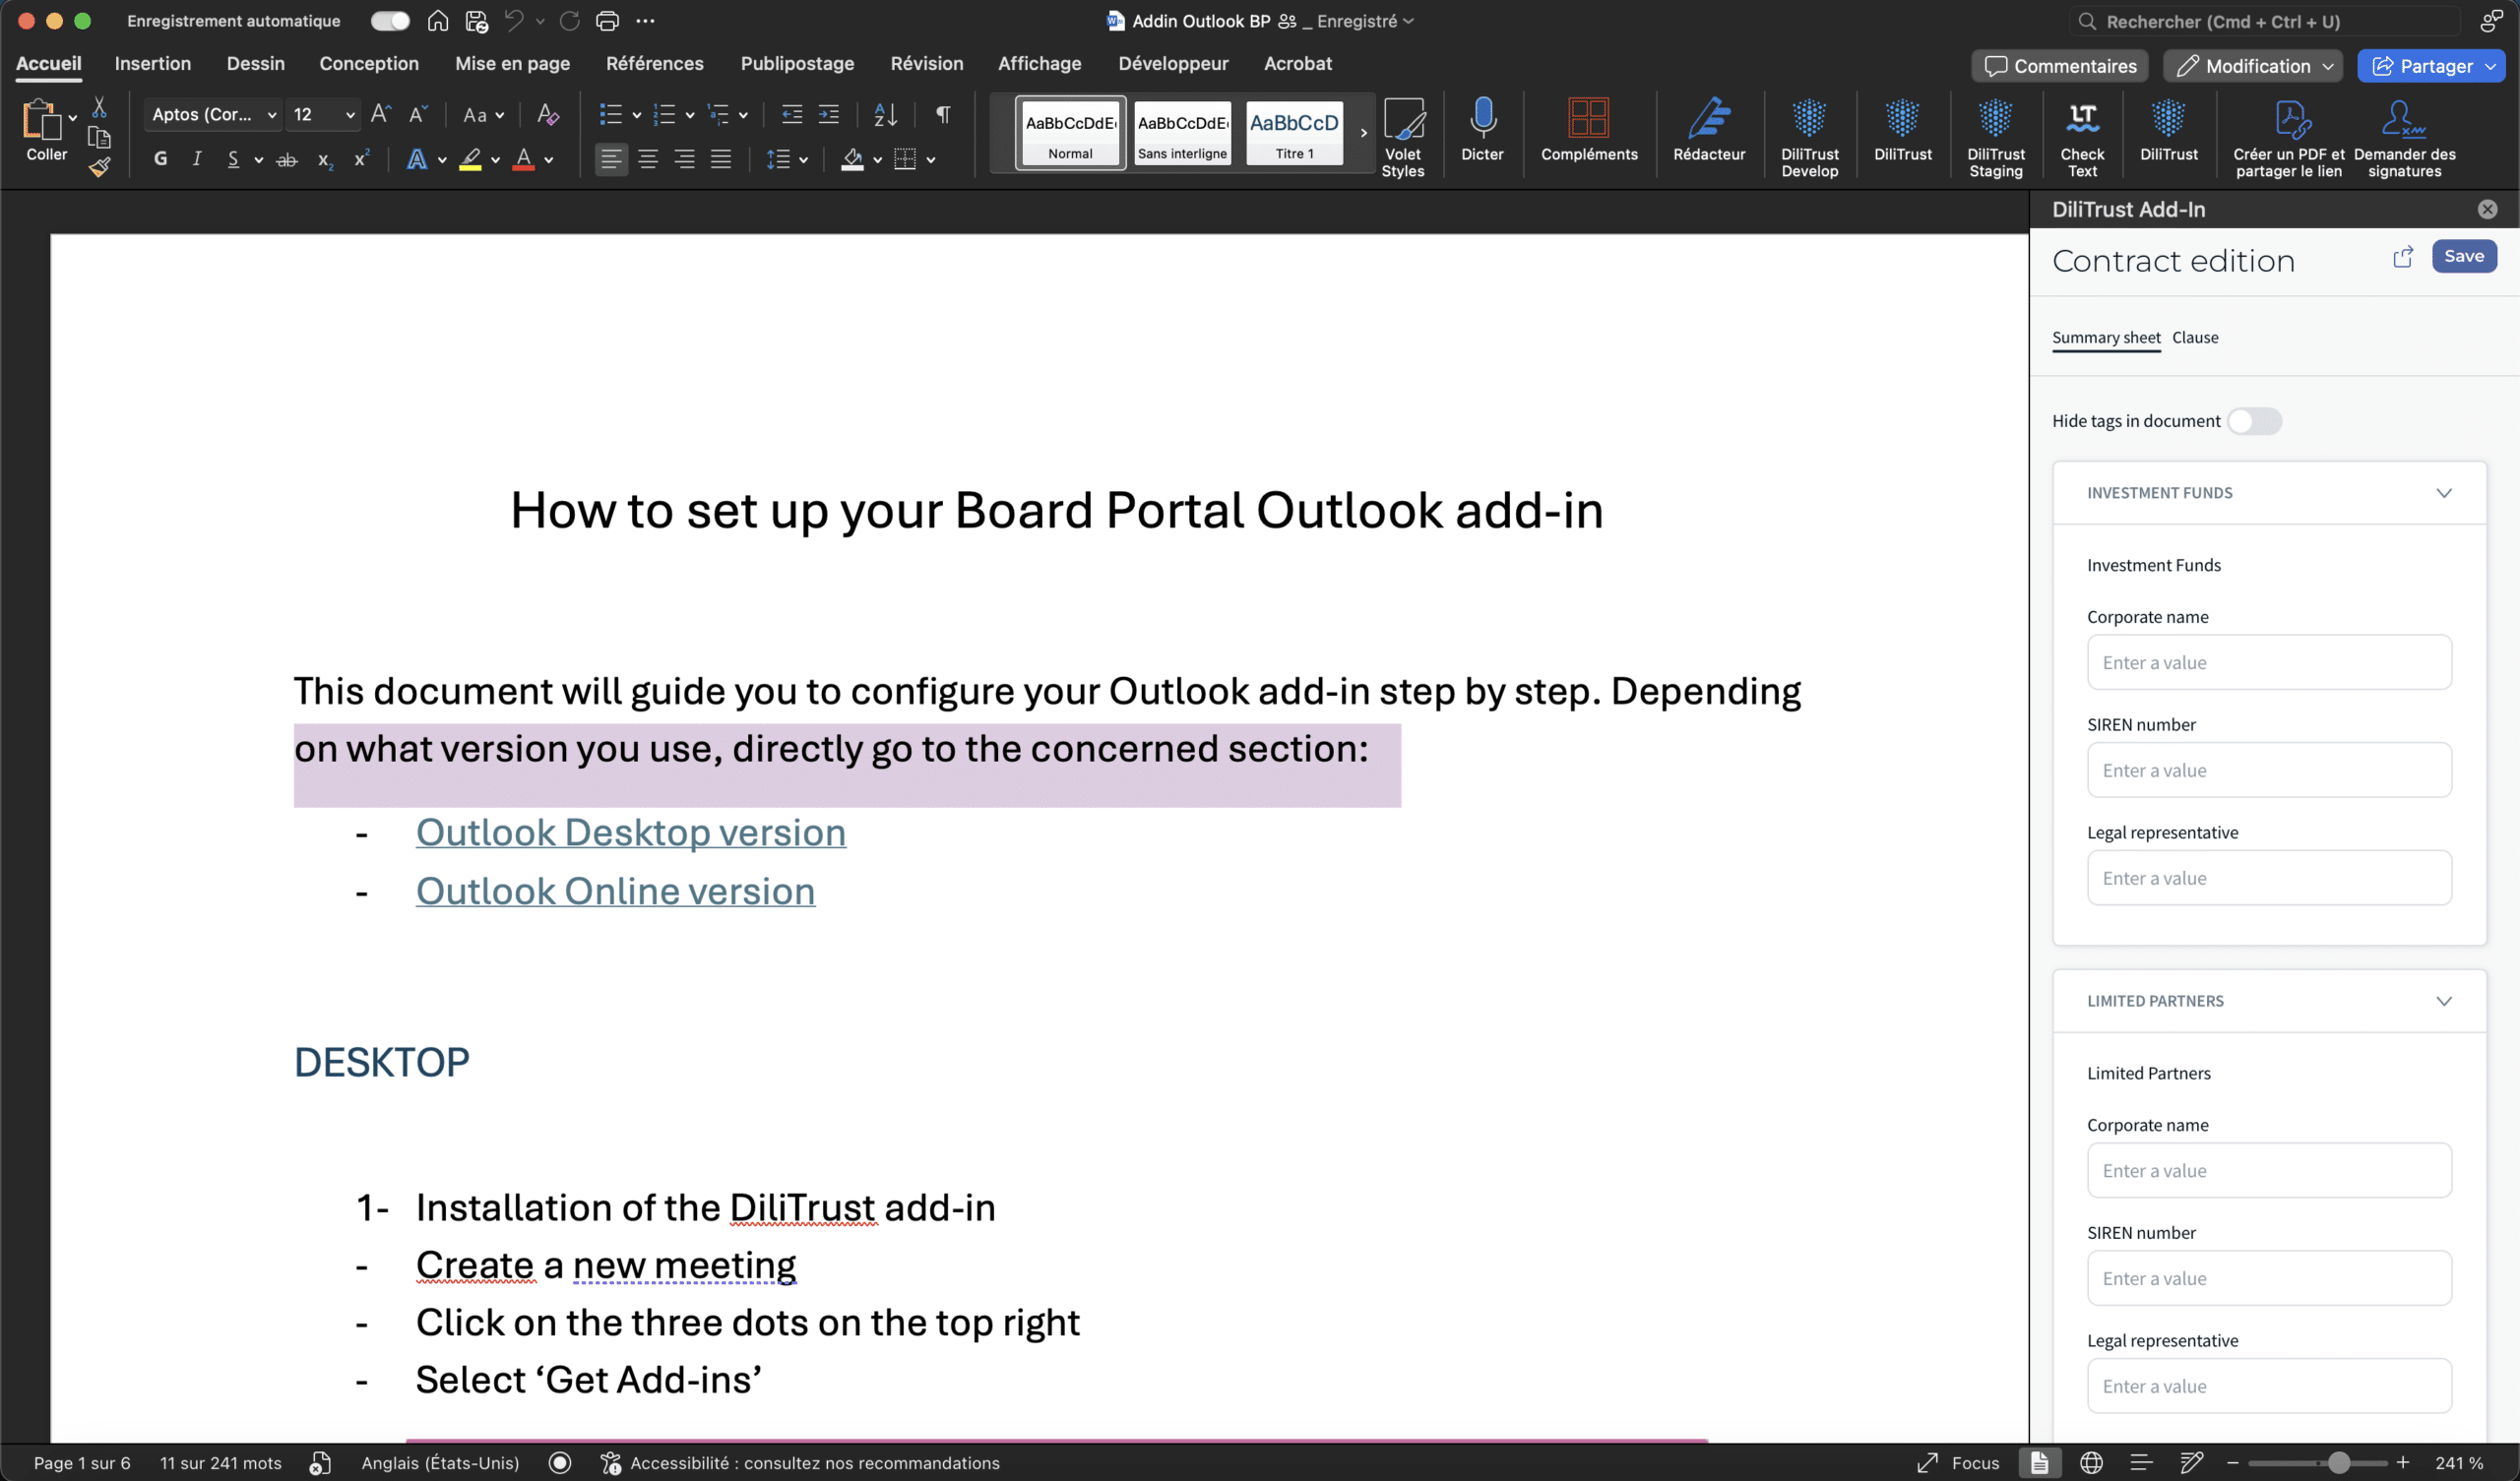Screen dimensions: 2520x1481
Task: Open Demander des signatures tool
Action: click(2403, 120)
